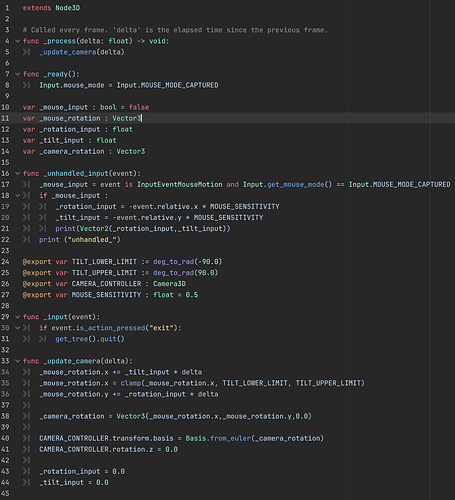Click 'Input.MOUSE_MODE_CAPTURED' on line 8
Image resolution: width=455 pixels, height=500 pixels.
click(x=167, y=85)
